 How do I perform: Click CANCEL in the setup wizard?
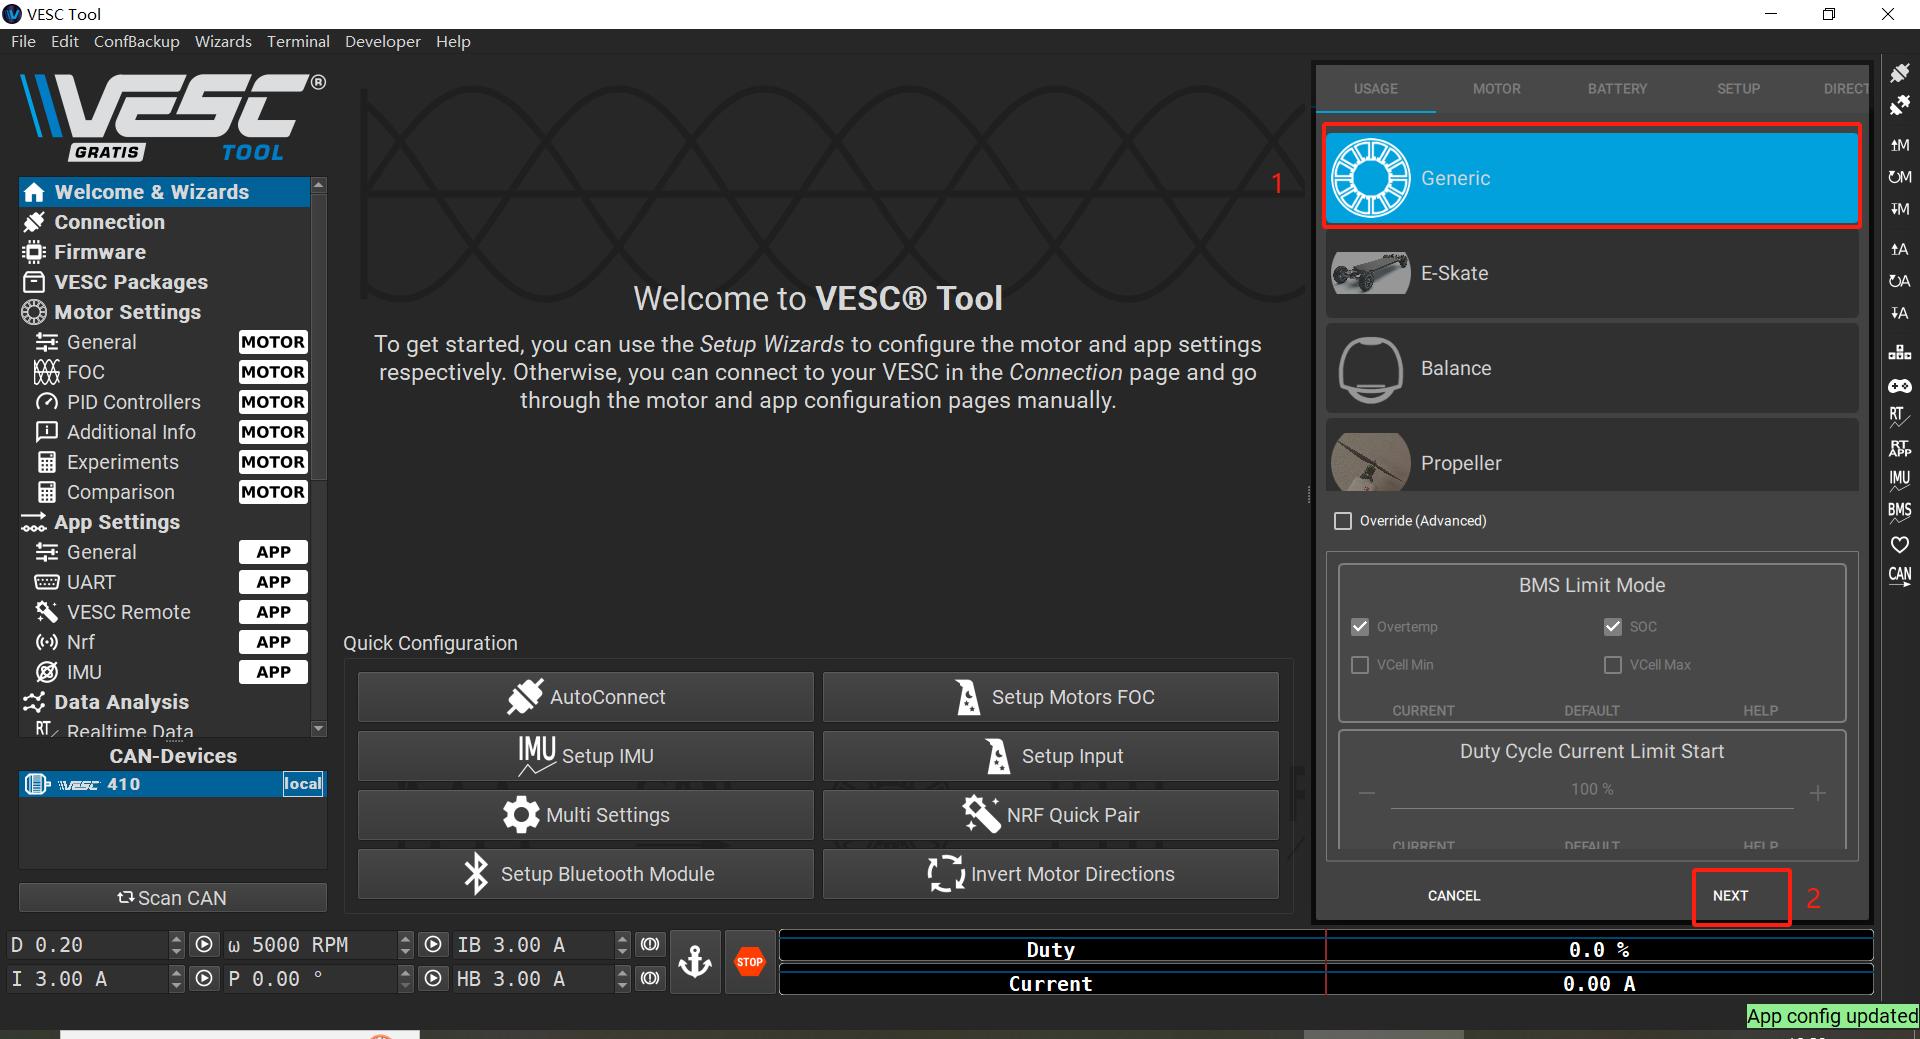point(1453,896)
